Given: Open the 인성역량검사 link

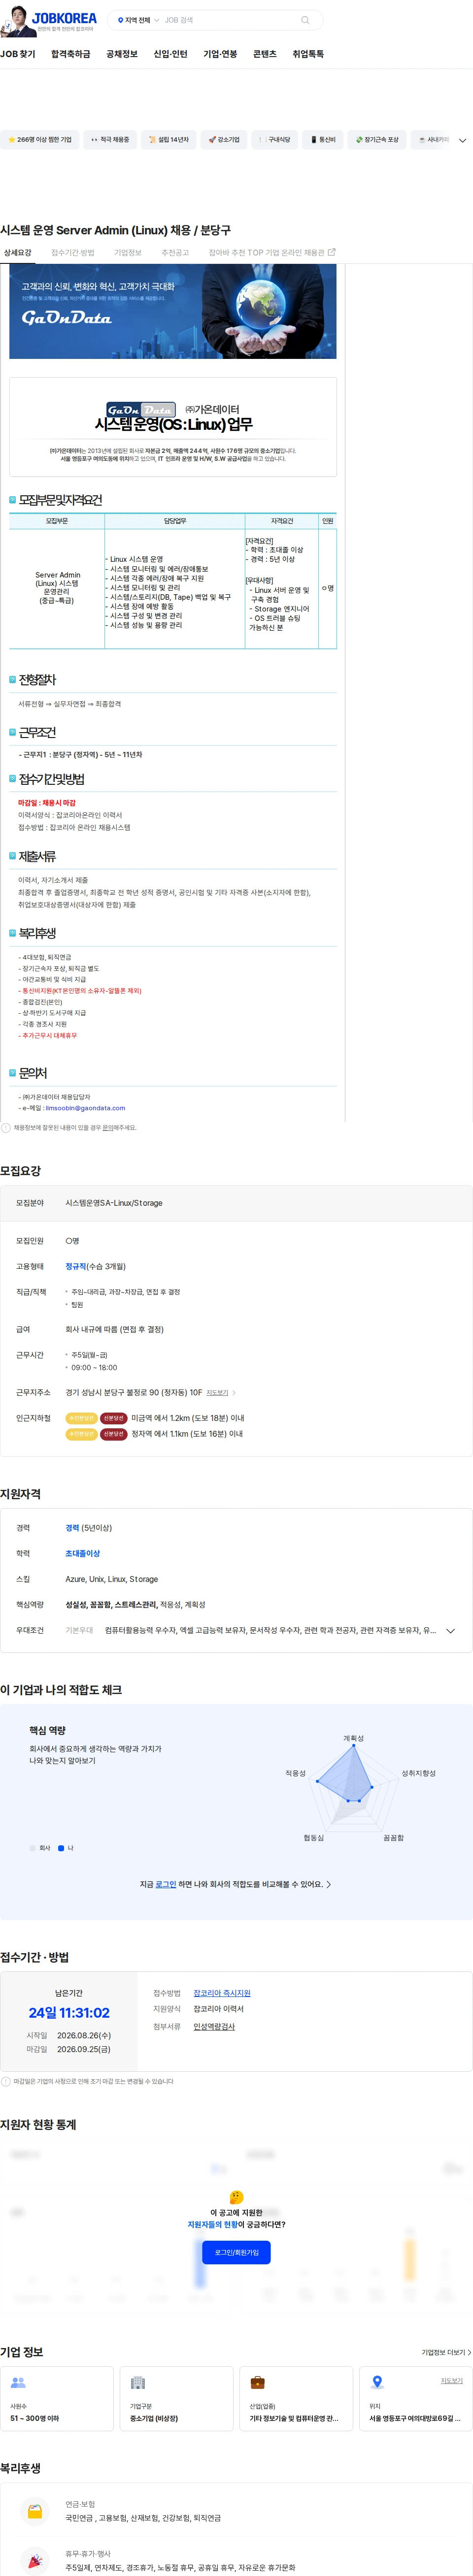Looking at the screenshot, I should [x=214, y=2026].
